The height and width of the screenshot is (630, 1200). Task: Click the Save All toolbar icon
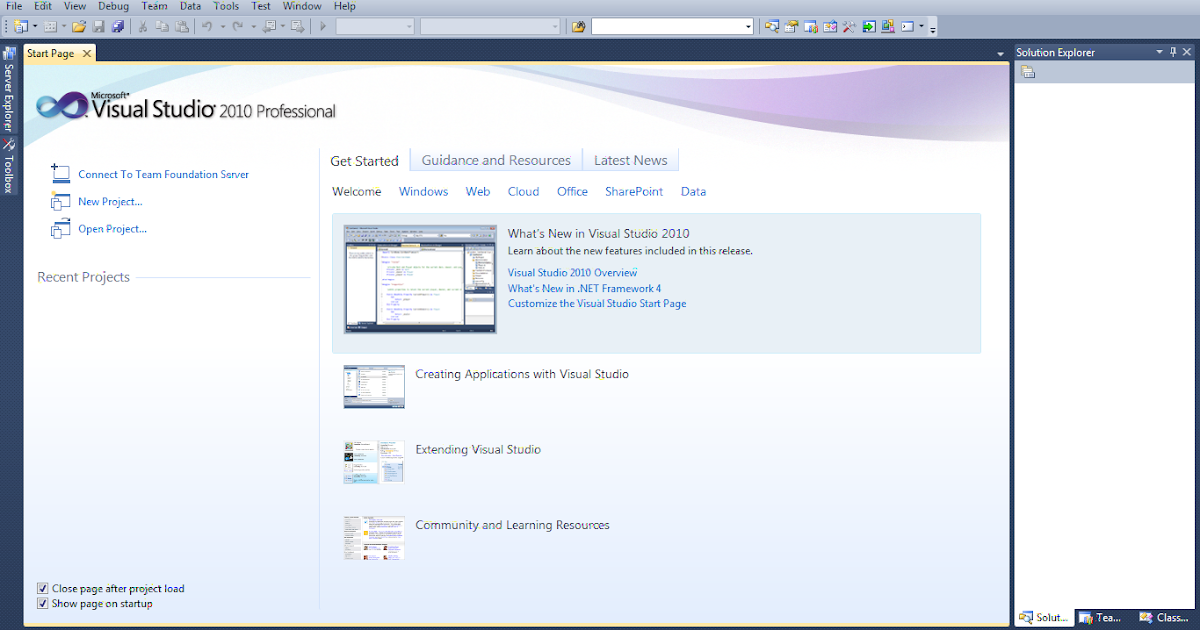click(118, 26)
